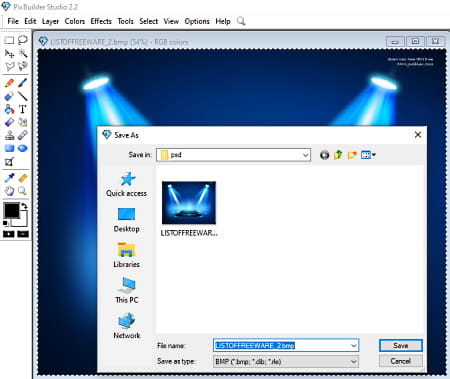Open This PC in places bar
The height and width of the screenshot is (379, 450).
click(x=126, y=291)
